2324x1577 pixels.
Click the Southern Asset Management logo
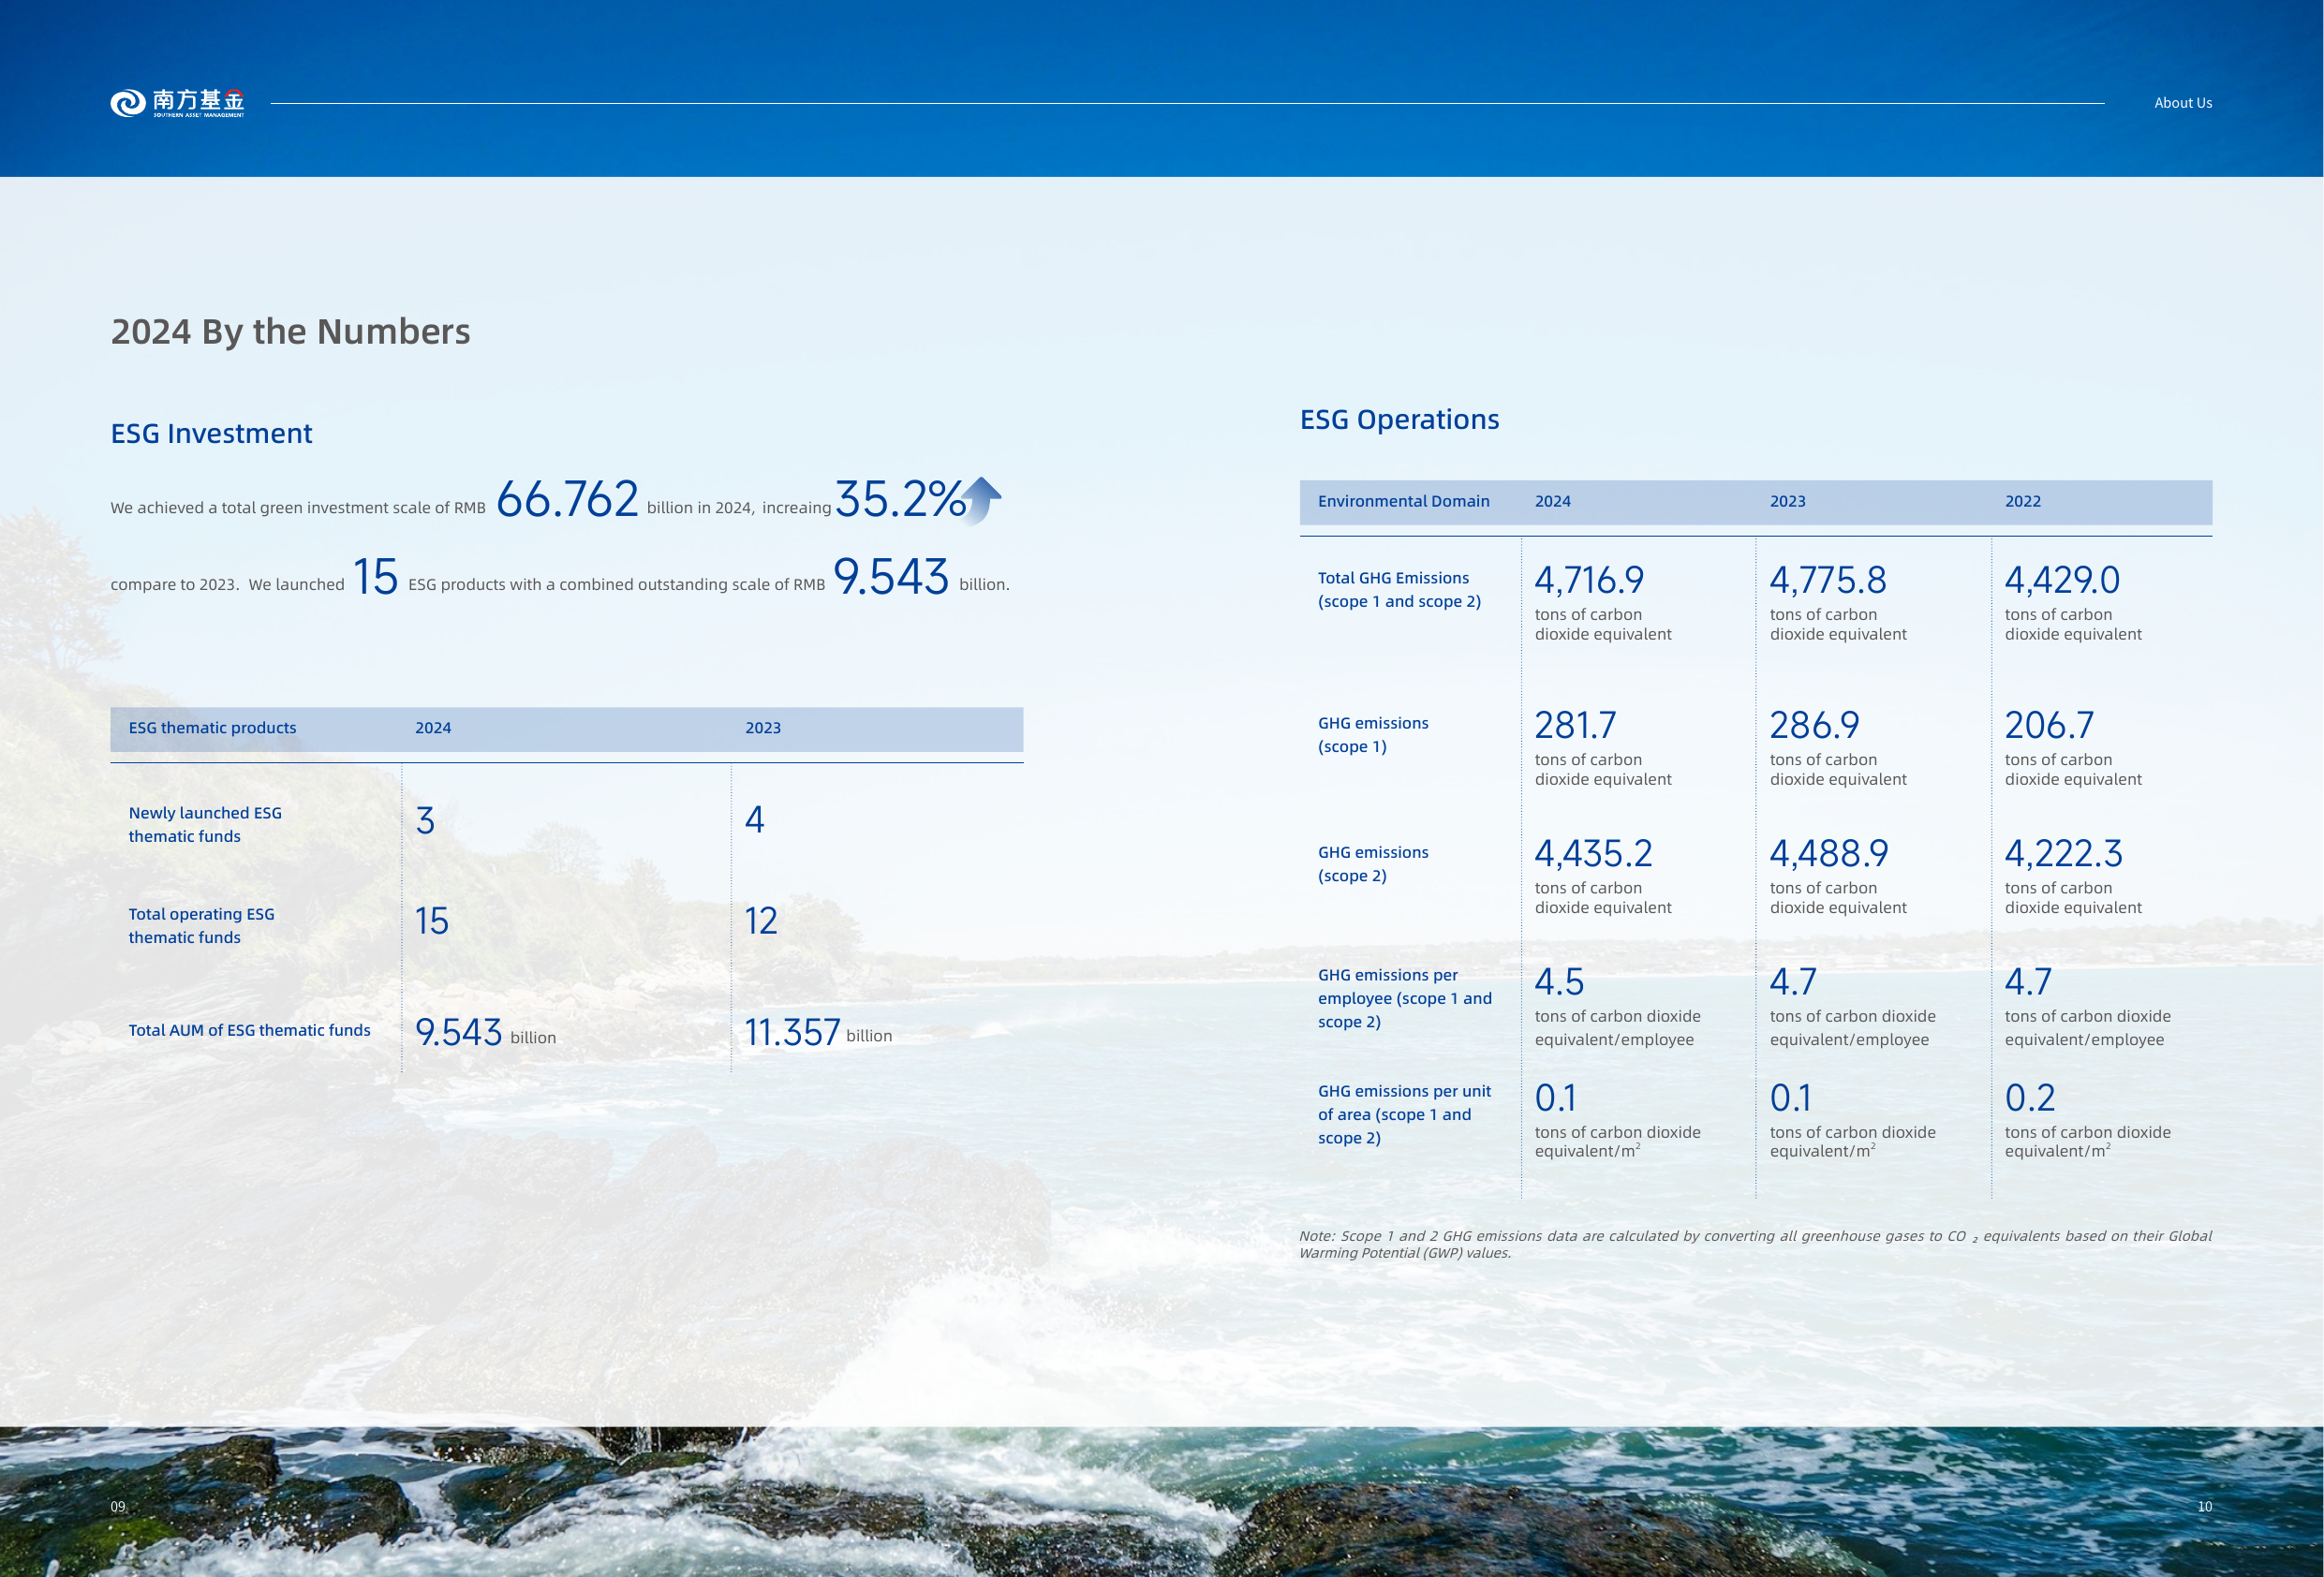(177, 103)
